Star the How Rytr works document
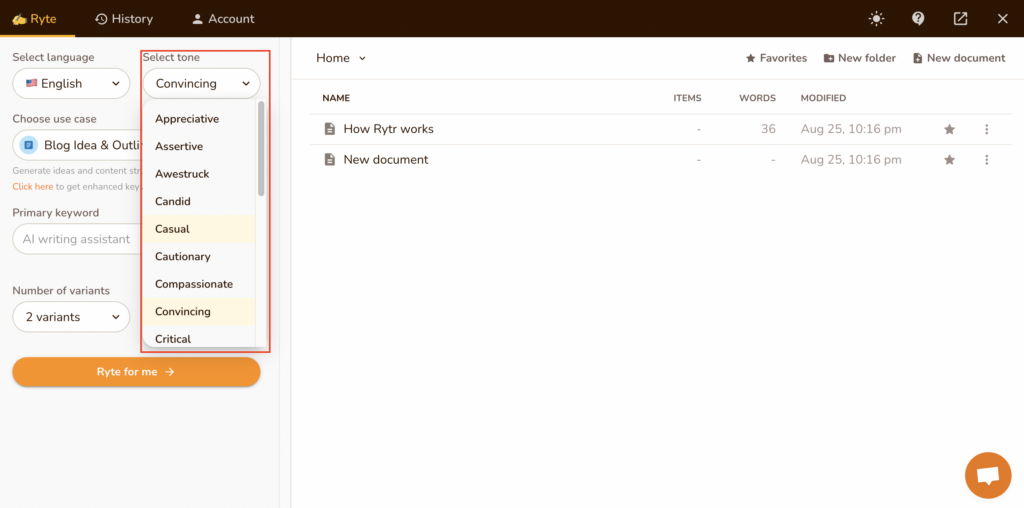The height and width of the screenshot is (508, 1024). click(x=949, y=129)
